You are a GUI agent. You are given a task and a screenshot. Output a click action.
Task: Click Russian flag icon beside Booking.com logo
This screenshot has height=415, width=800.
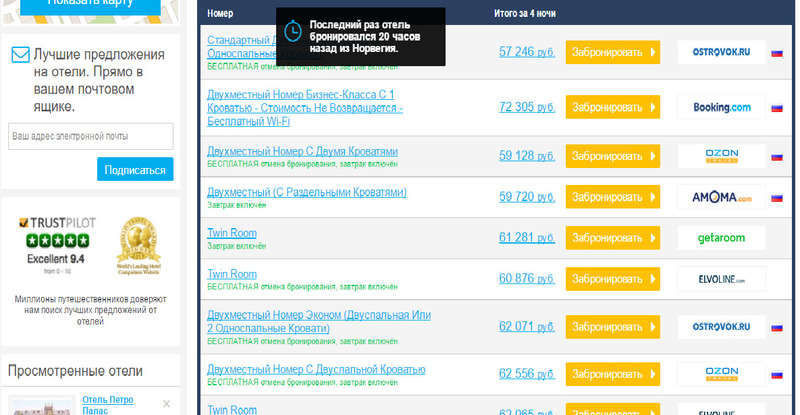[776, 108]
